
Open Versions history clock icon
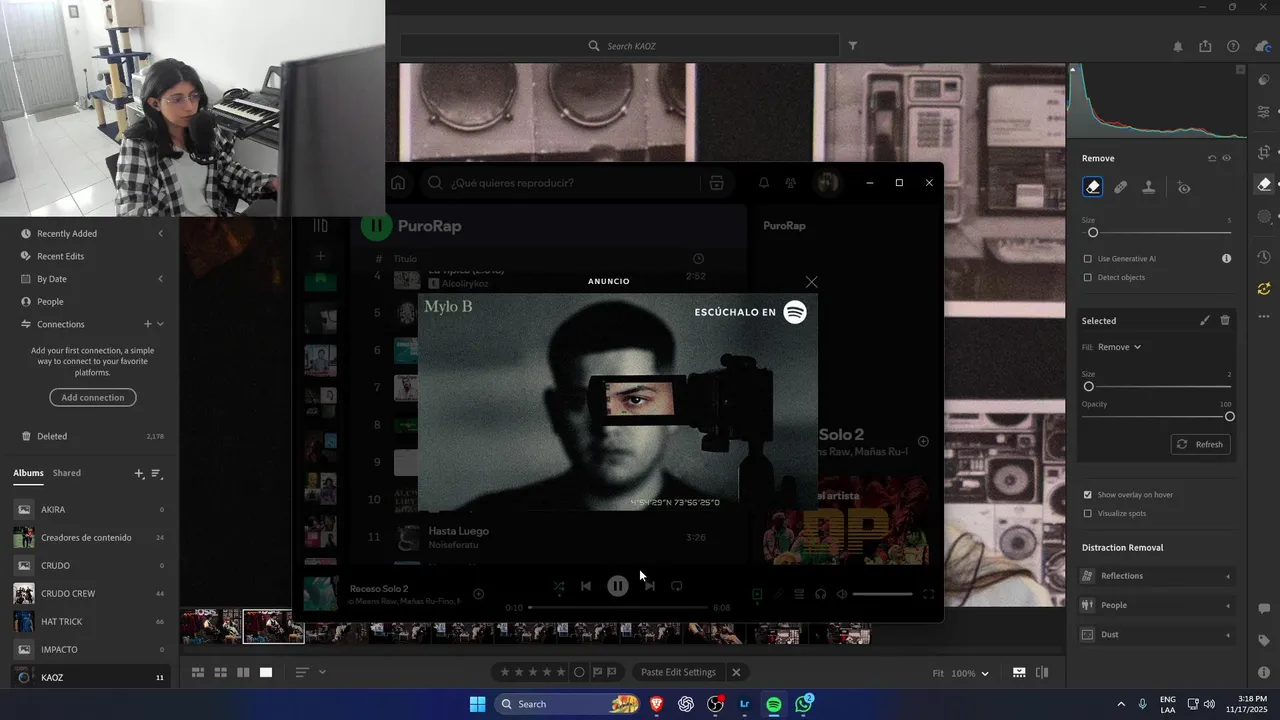[x=1264, y=257]
